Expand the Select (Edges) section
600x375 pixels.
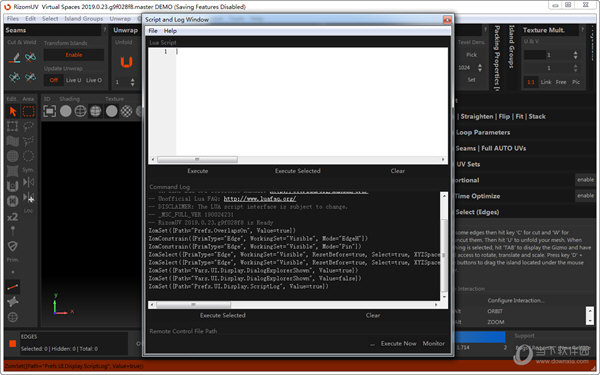coord(477,212)
